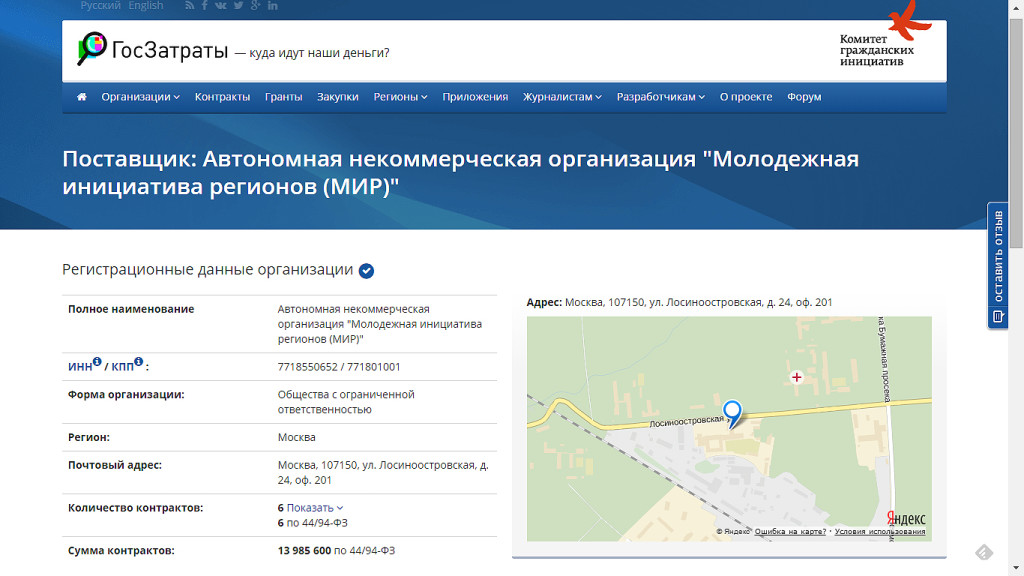The height and width of the screenshot is (576, 1024).
Task: Click the Регион value Москва
Action: click(296, 438)
